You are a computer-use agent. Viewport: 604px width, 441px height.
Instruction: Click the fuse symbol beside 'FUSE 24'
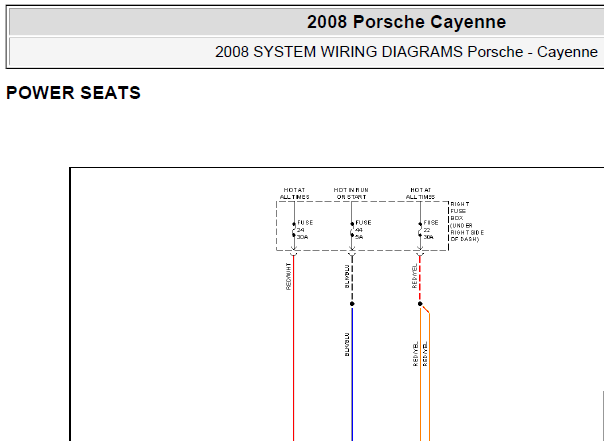pos(294,230)
